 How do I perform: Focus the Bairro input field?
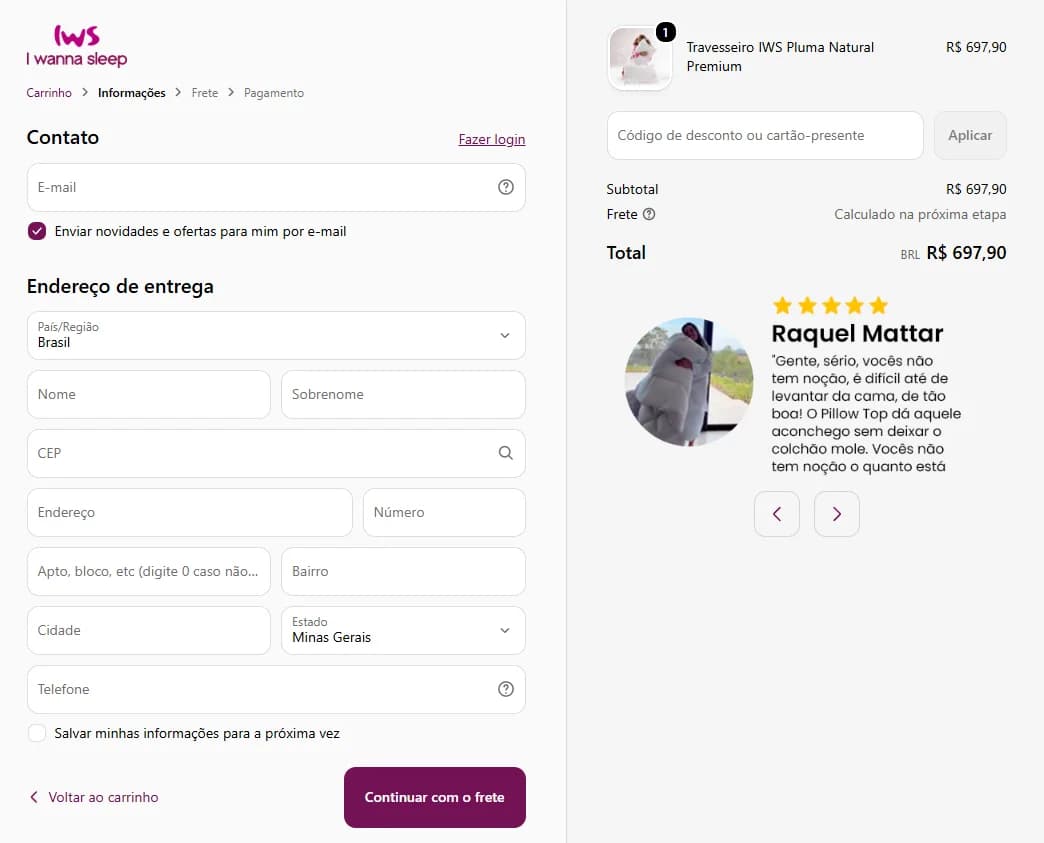click(x=403, y=571)
